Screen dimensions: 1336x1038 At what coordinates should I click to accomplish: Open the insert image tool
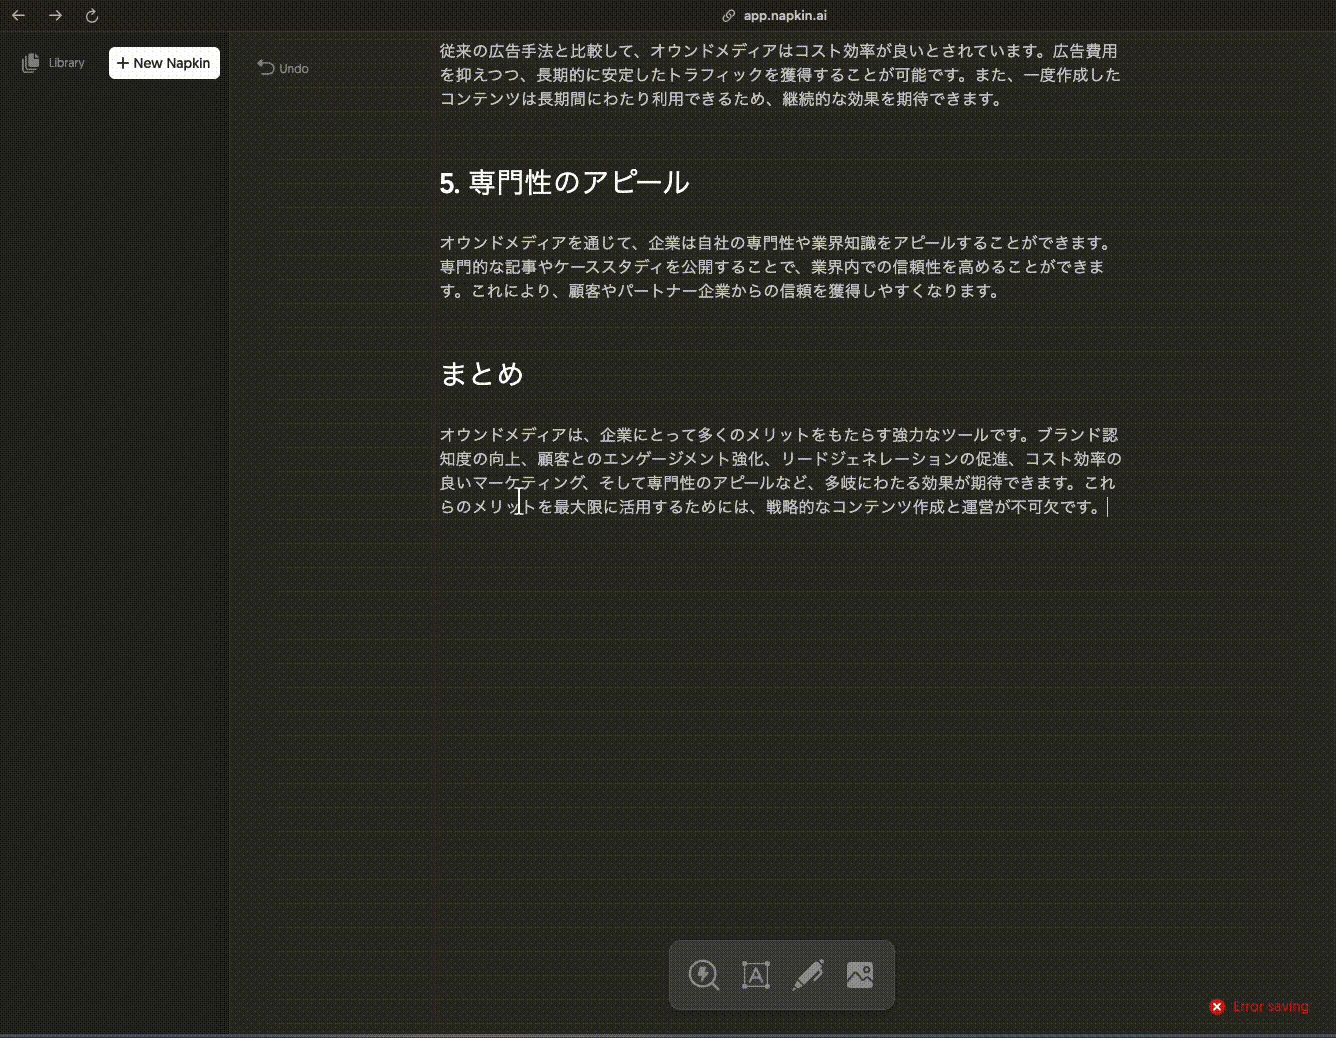tap(860, 975)
